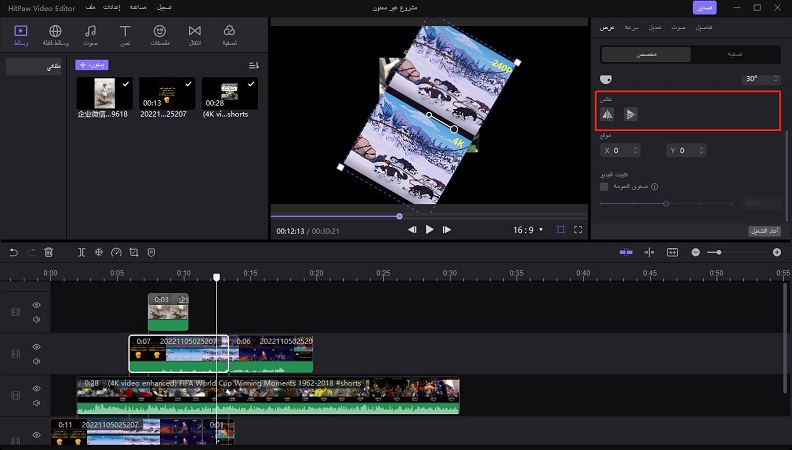792x450 pixels.
Task: Mute the FIFA World Cup video track
Action: point(36,403)
